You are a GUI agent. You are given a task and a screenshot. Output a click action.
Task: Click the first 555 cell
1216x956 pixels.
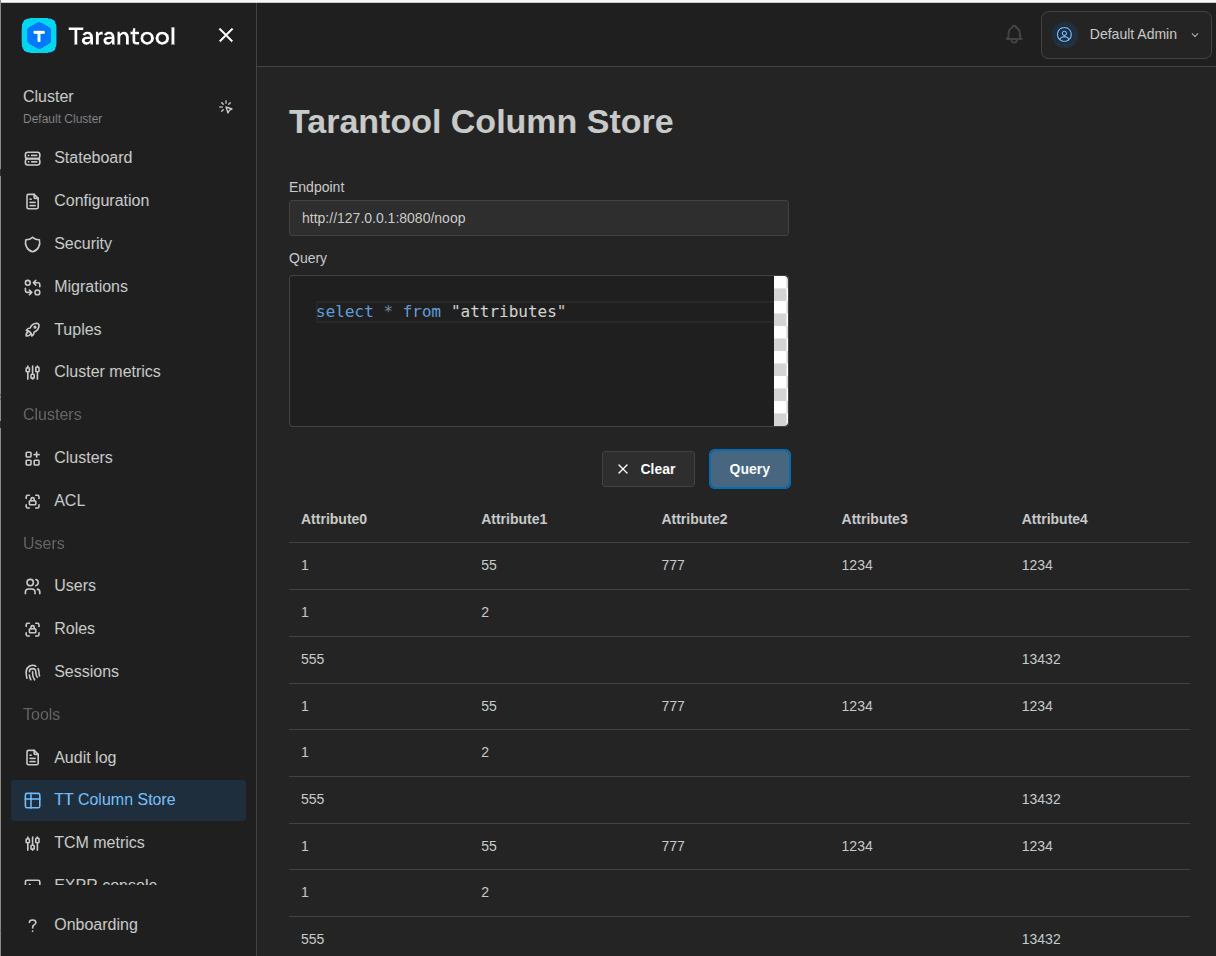click(x=313, y=659)
